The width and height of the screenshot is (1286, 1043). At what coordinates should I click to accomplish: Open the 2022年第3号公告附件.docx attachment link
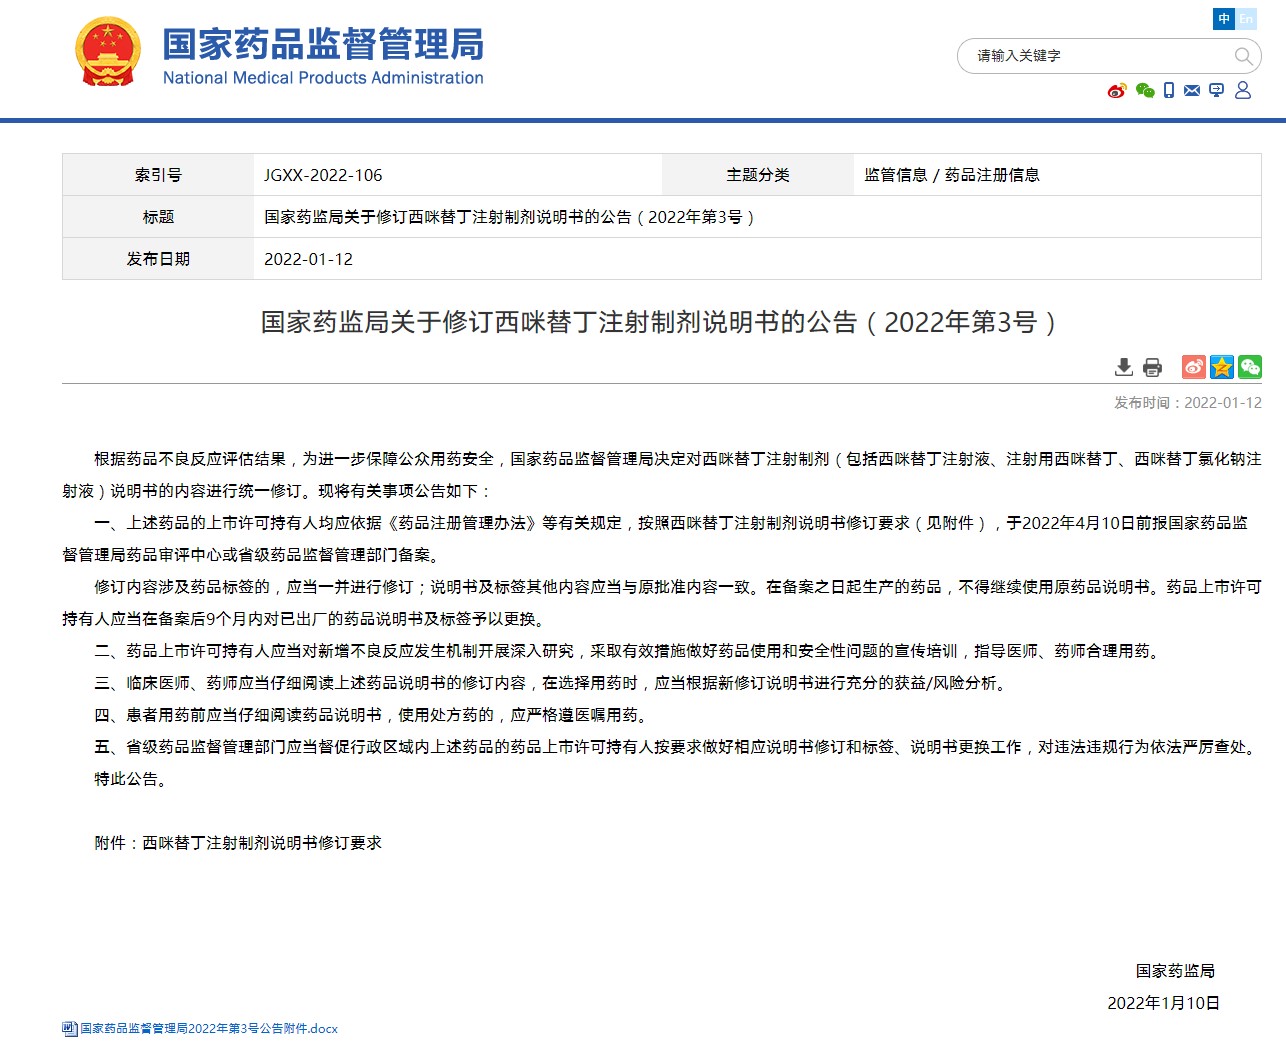pos(209,1028)
